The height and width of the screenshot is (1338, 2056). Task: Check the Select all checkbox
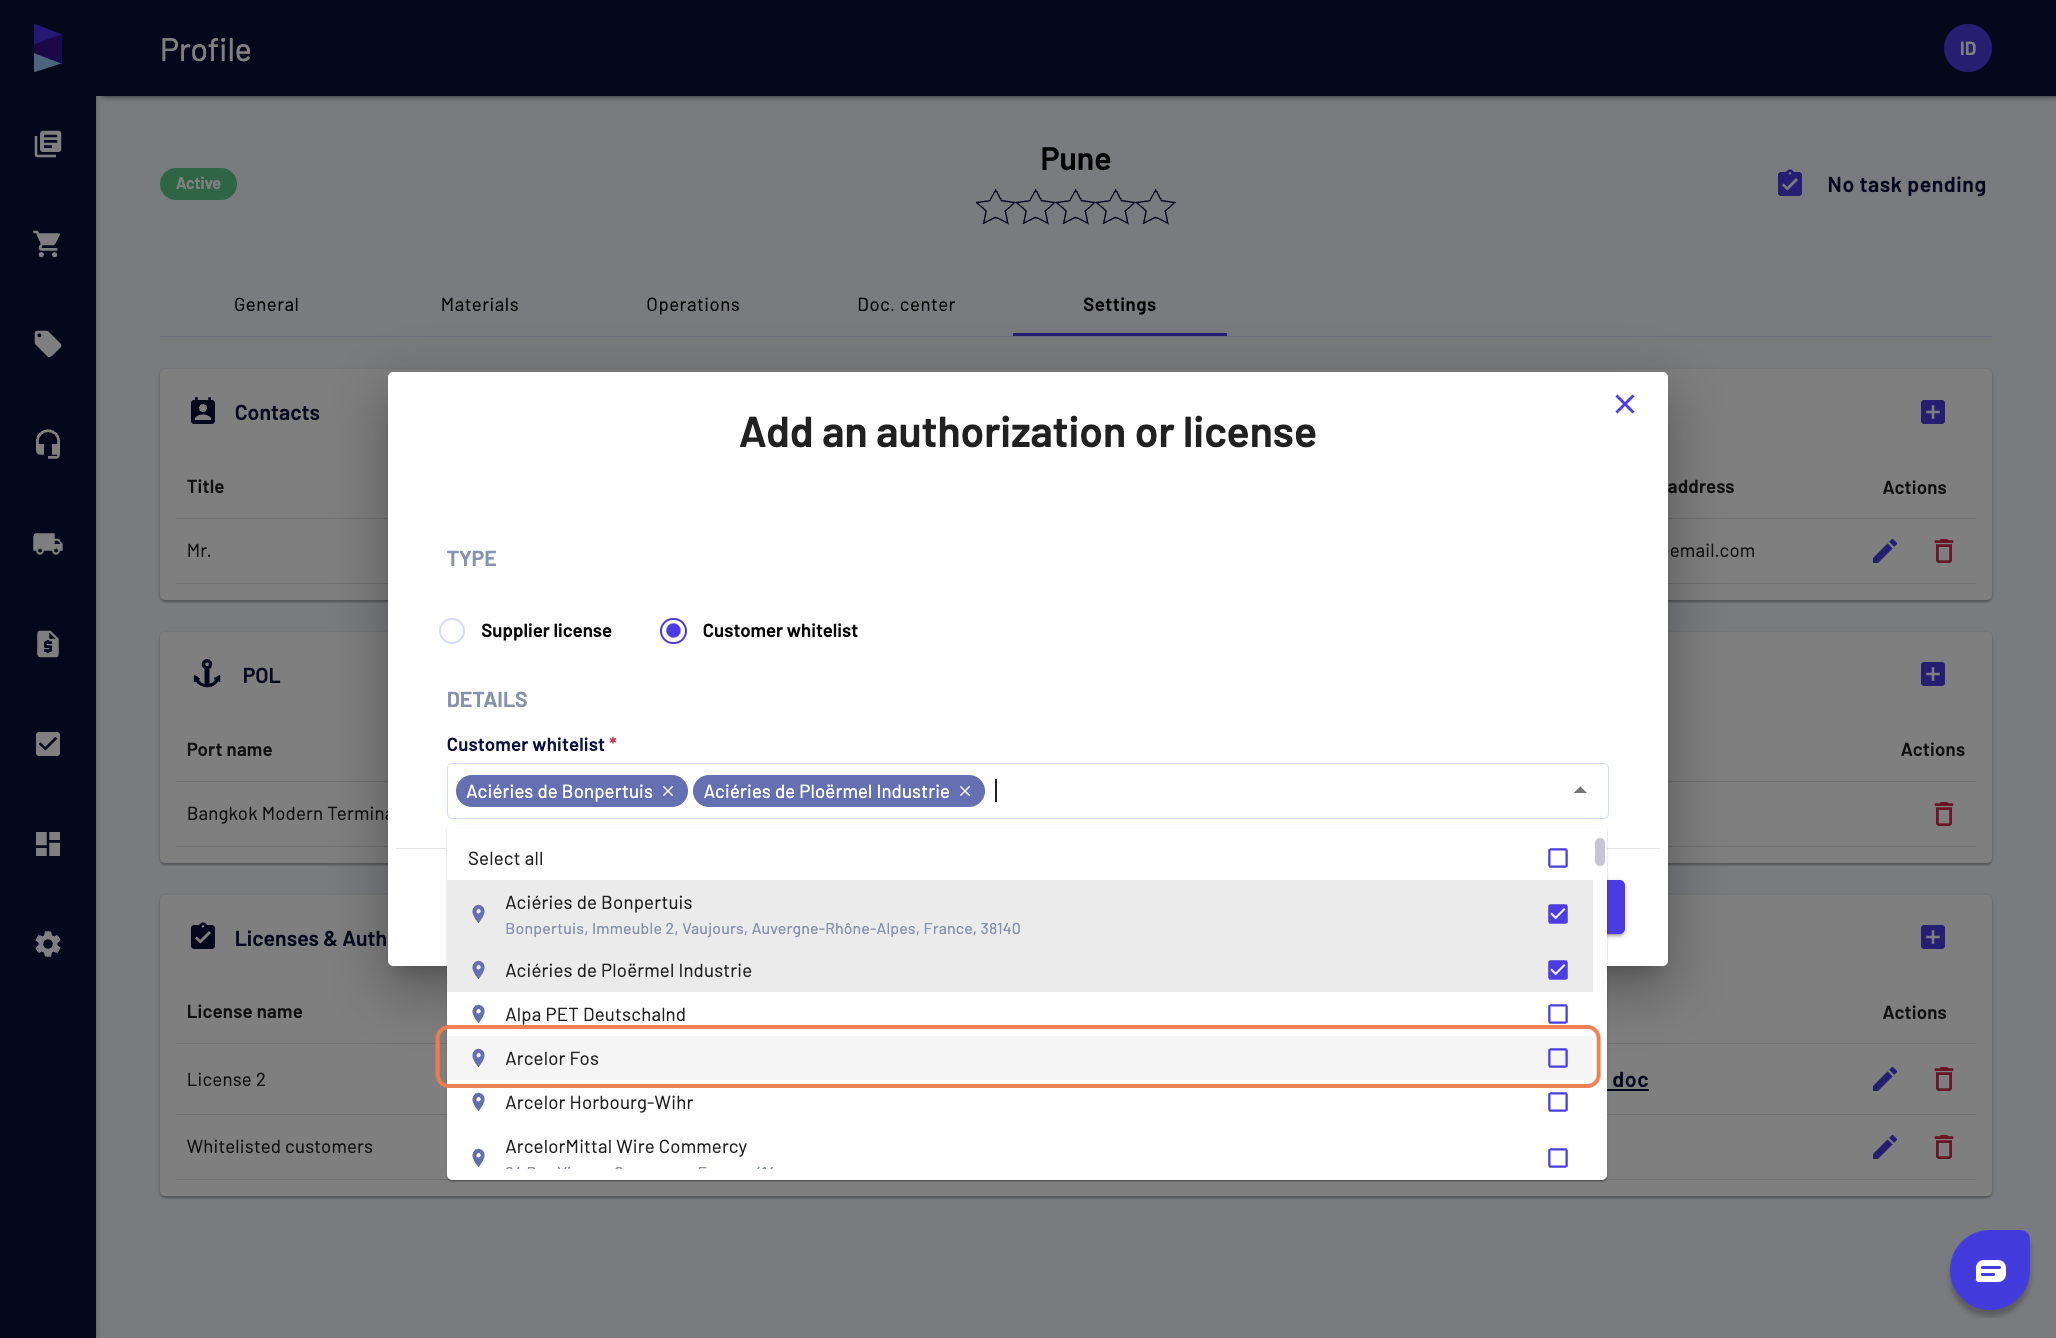[x=1557, y=858]
